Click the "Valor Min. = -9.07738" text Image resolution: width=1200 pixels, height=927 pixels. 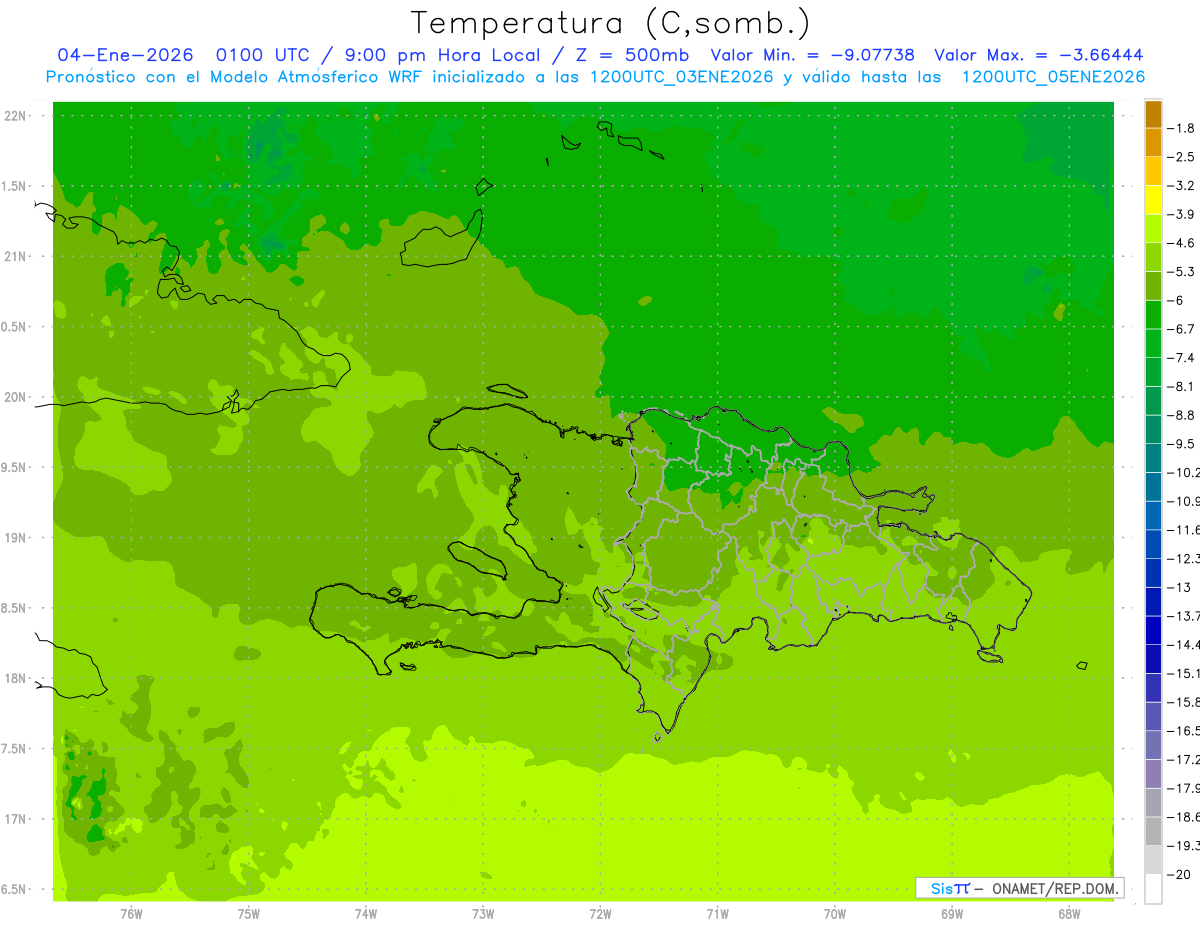pyautogui.click(x=812, y=55)
